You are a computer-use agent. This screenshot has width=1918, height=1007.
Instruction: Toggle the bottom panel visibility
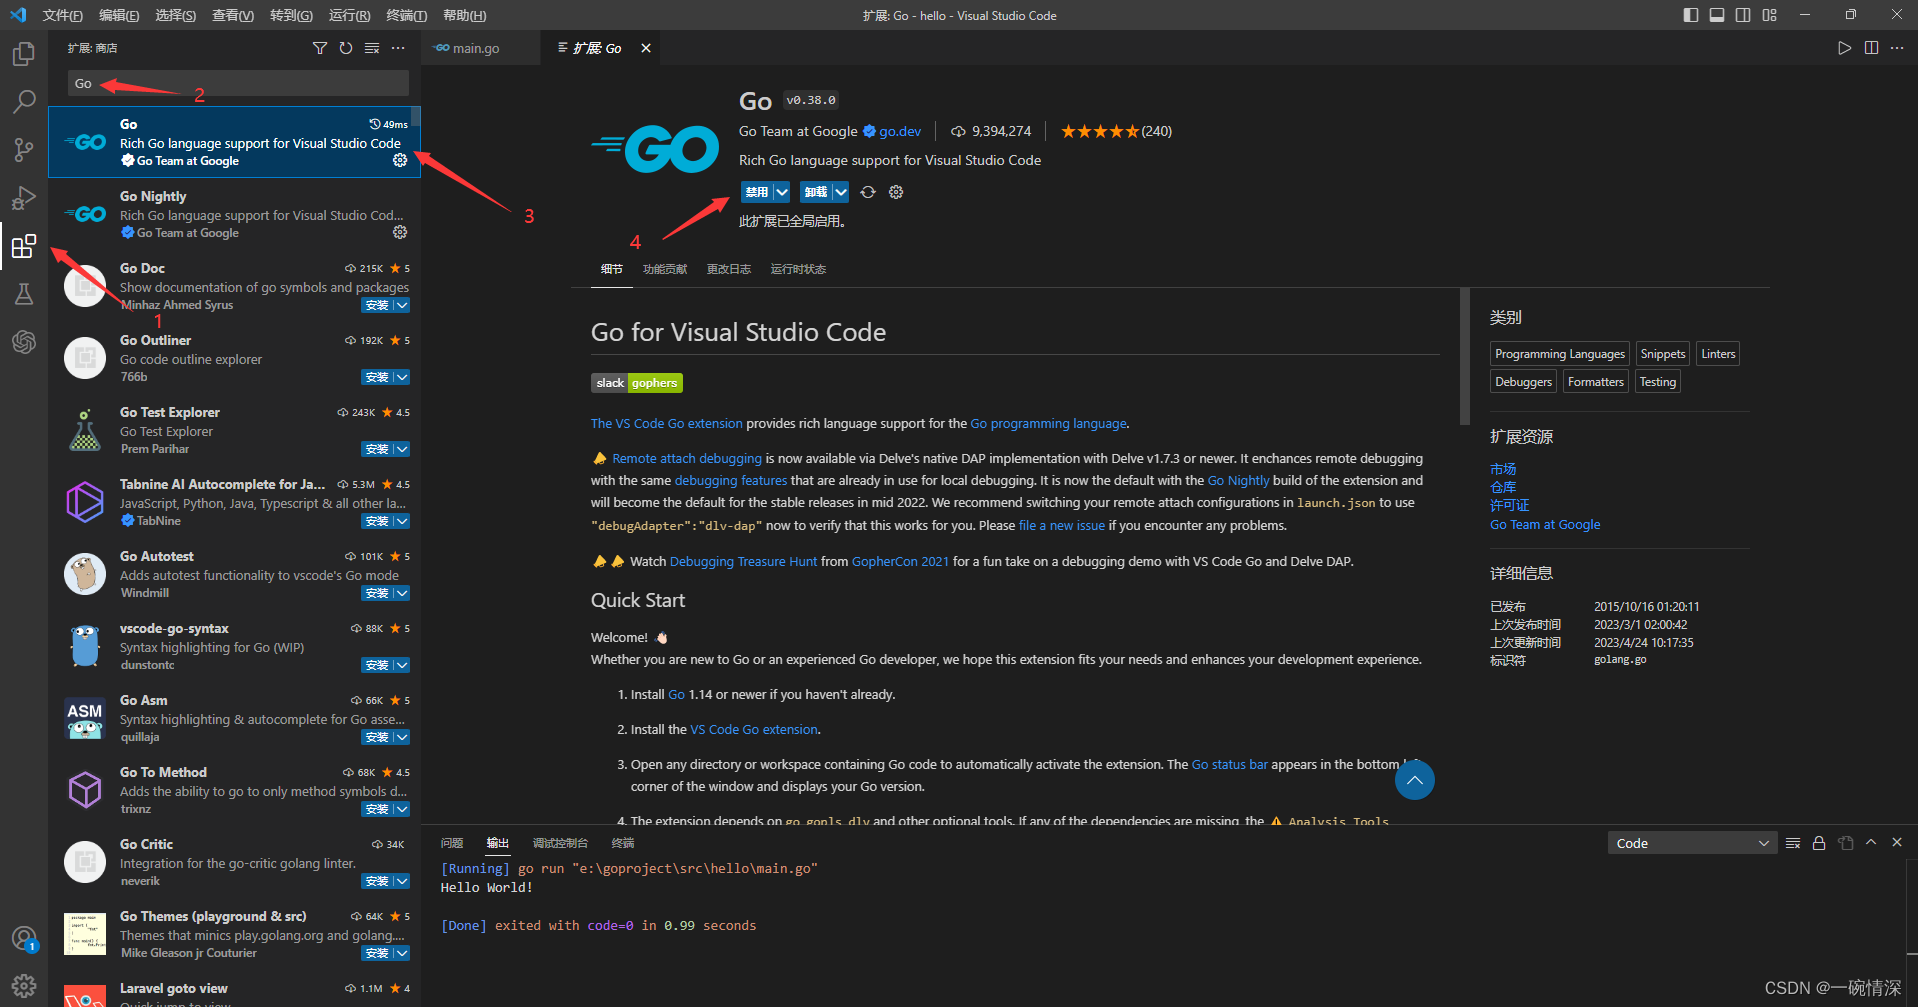pyautogui.click(x=1717, y=15)
